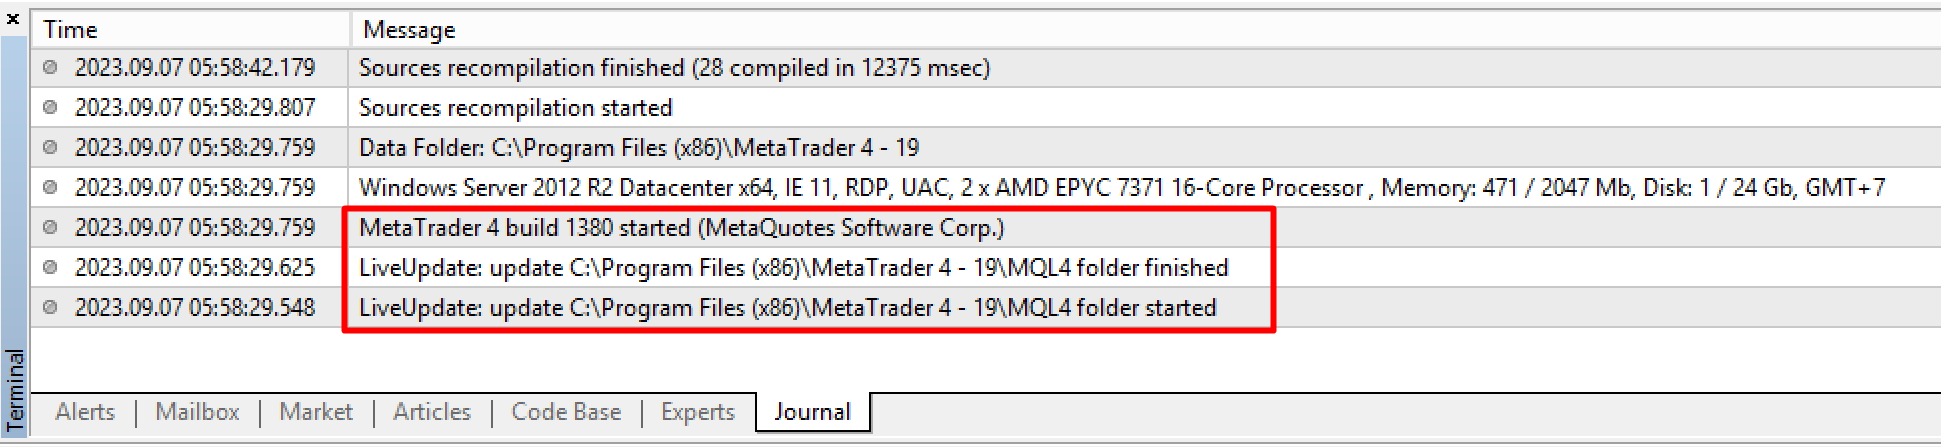This screenshot has height=447, width=1941.
Task: Click the bullet icon on the Windows Server 2012 row
Action: tap(50, 187)
